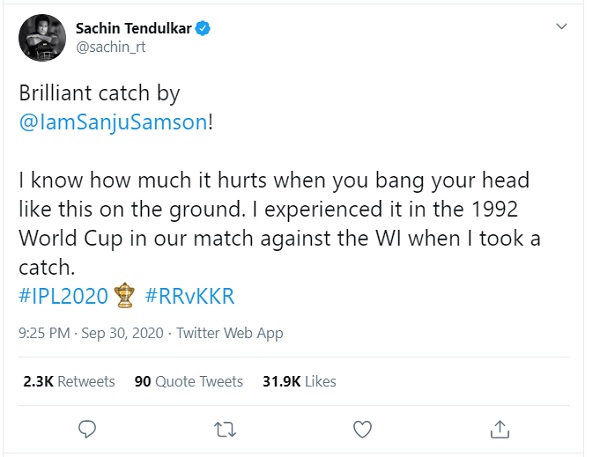Screen dimensions: 600x457
Task: Open Sachin Tendulkar's profile picture
Action: point(40,38)
